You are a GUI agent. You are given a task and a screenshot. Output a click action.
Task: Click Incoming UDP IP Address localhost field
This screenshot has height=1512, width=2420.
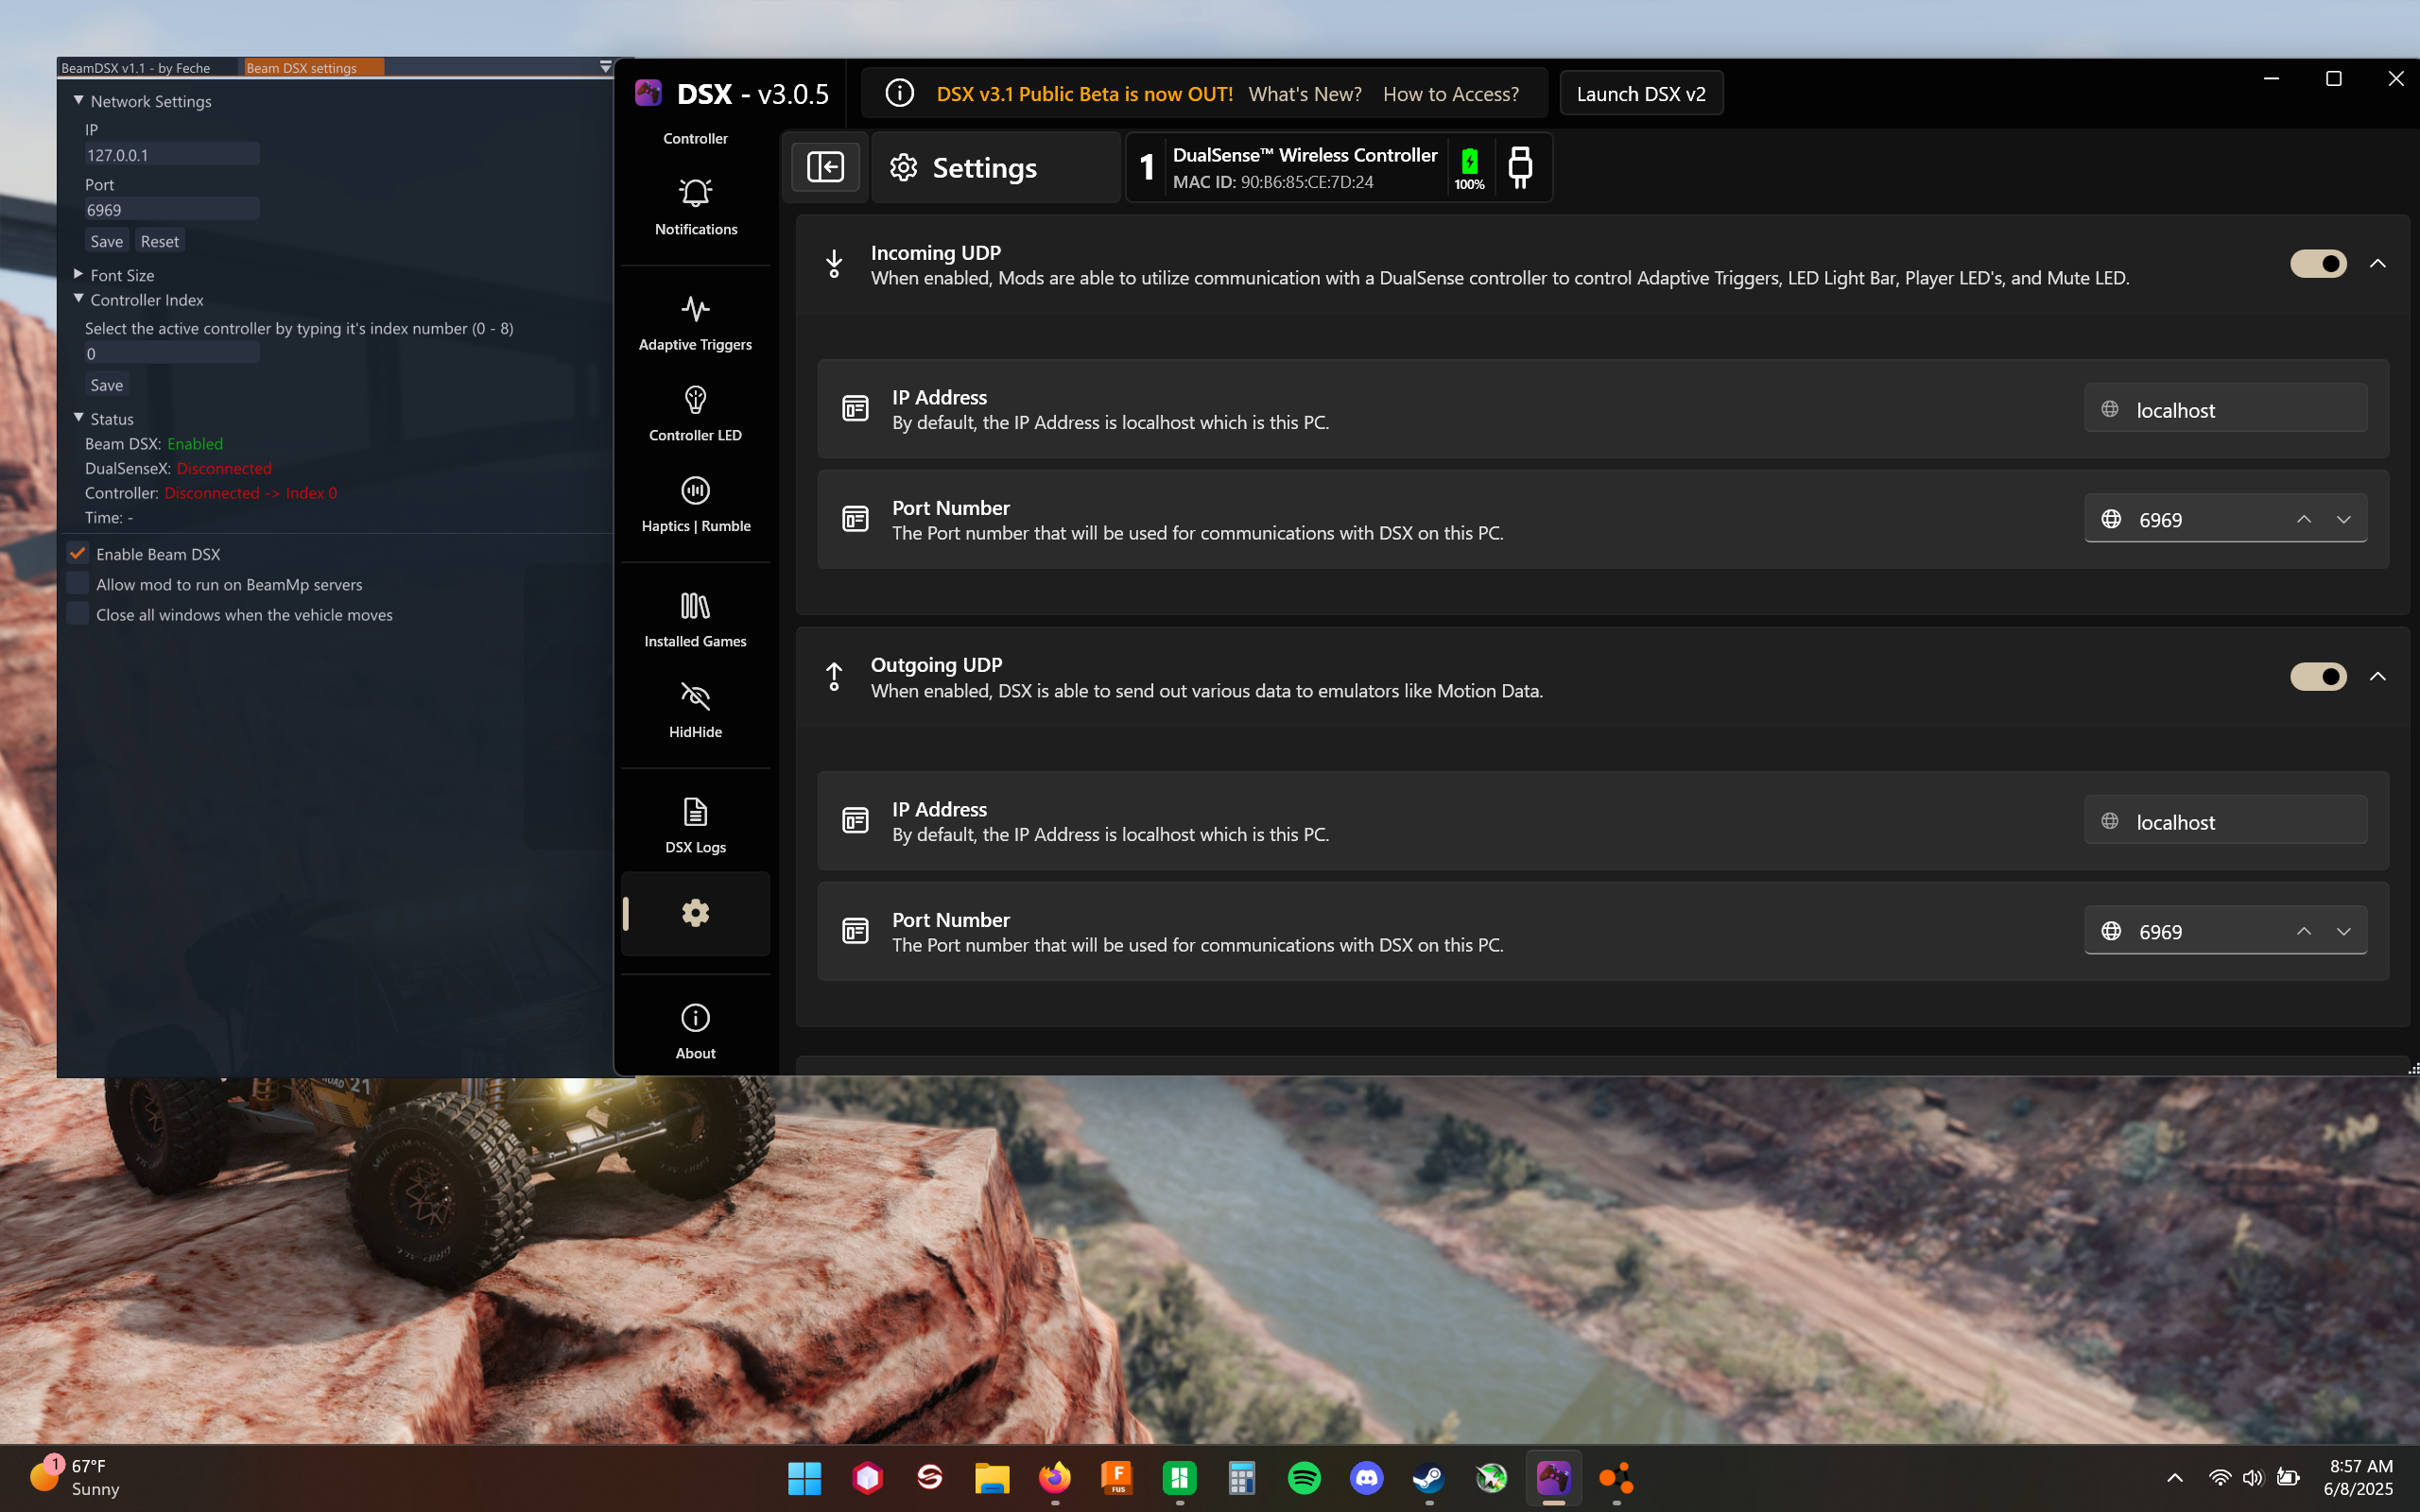2225,408
